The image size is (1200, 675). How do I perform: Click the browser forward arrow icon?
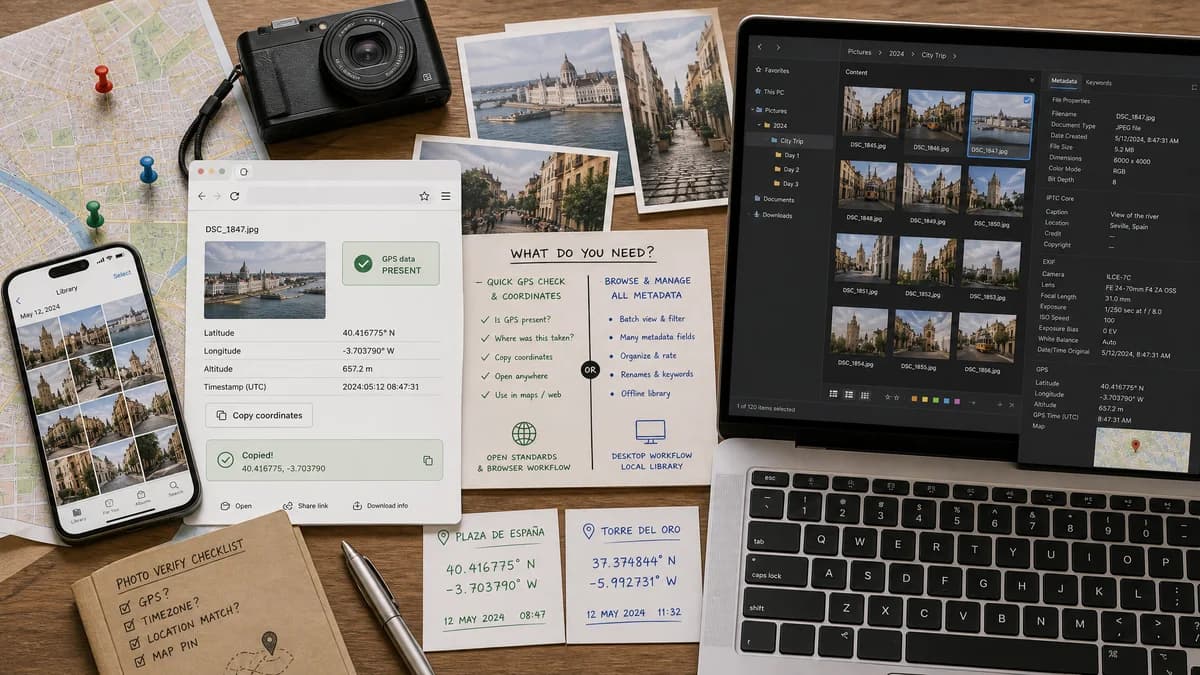218,197
